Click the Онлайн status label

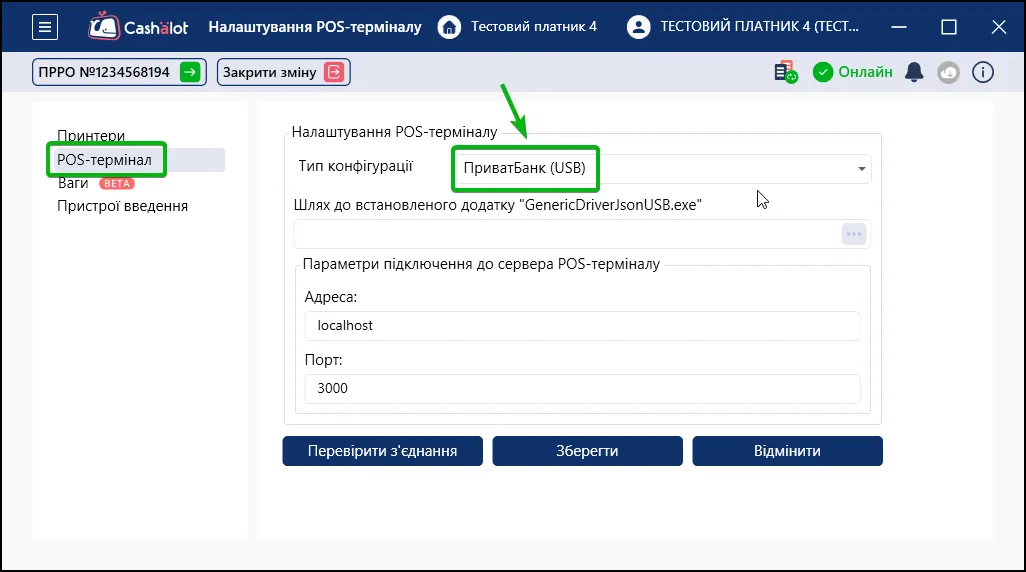pos(865,72)
